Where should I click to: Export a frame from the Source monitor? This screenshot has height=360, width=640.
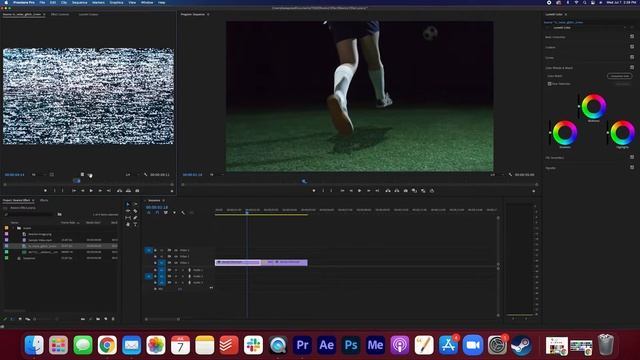pyautogui.click(x=138, y=191)
